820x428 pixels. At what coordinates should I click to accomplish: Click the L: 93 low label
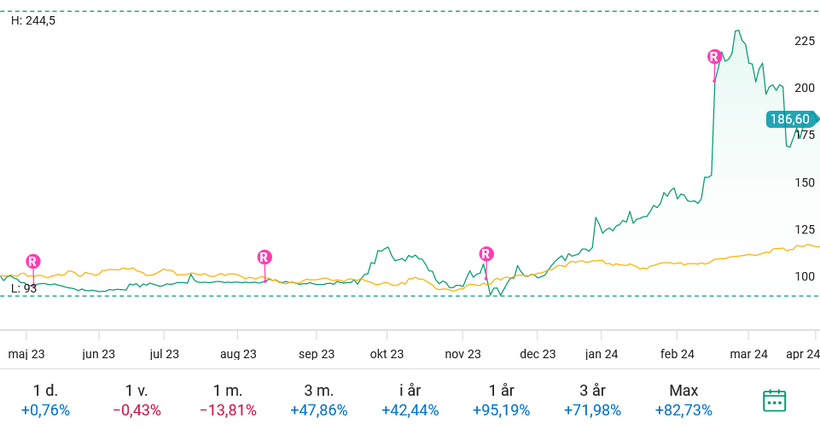[x=24, y=288]
